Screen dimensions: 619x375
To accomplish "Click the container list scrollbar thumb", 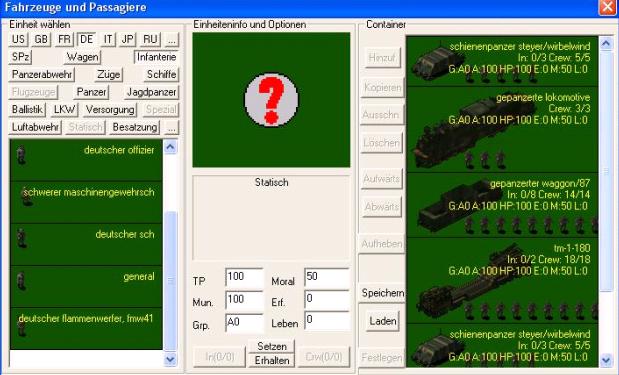I will coord(606,171).
